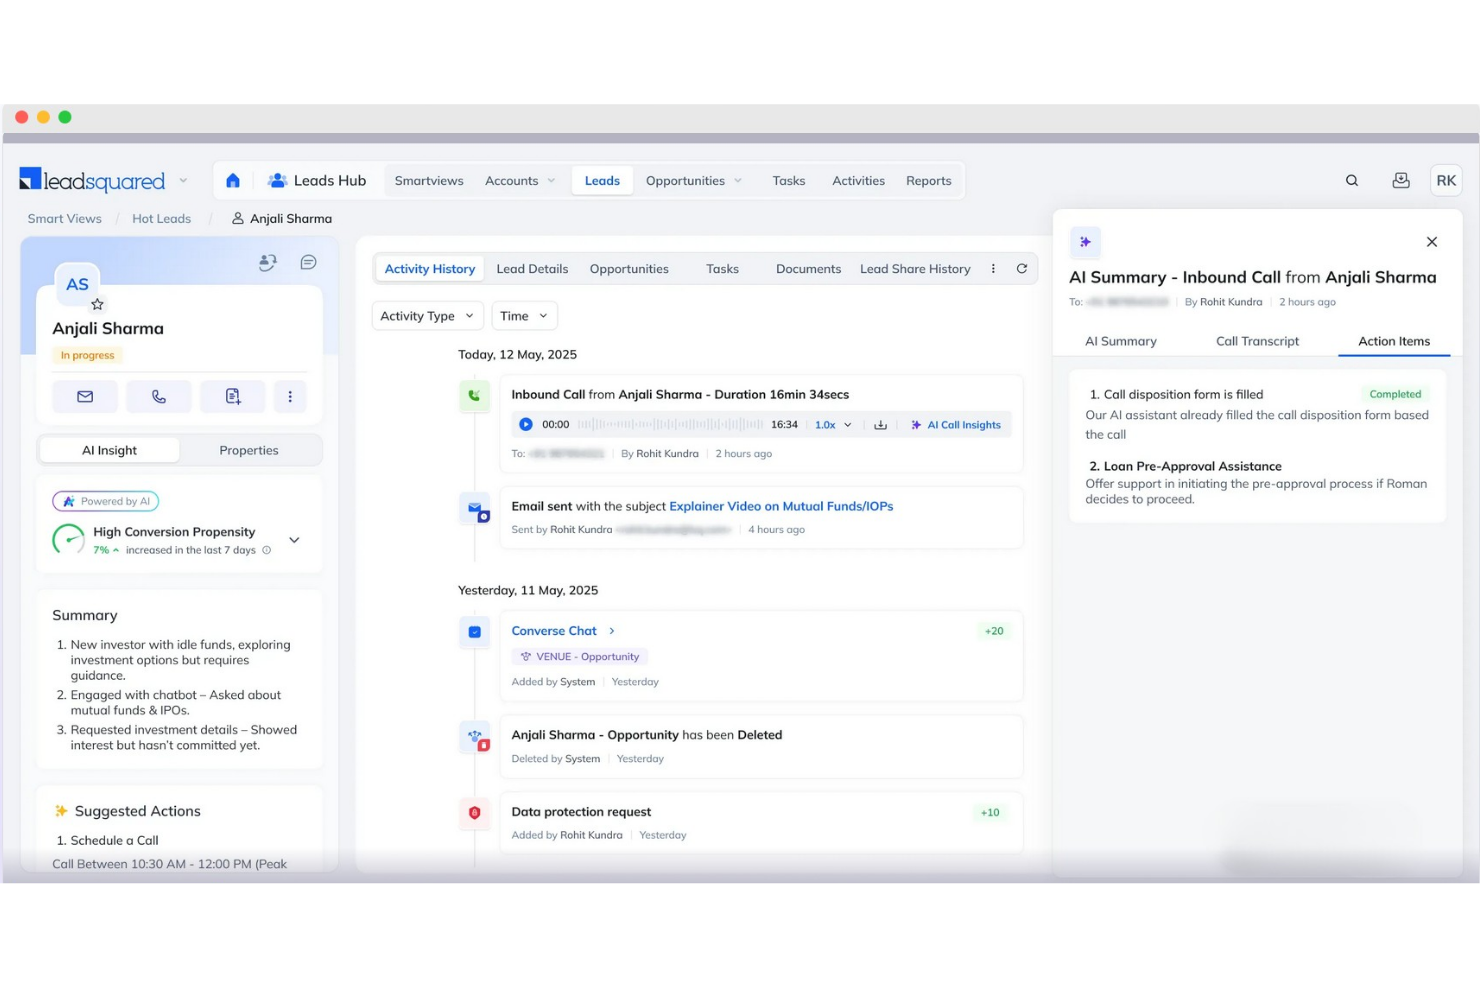The height and width of the screenshot is (987, 1480).
Task: Open the Explainer Video on Mutual Funds/IOPs link
Action: (780, 506)
